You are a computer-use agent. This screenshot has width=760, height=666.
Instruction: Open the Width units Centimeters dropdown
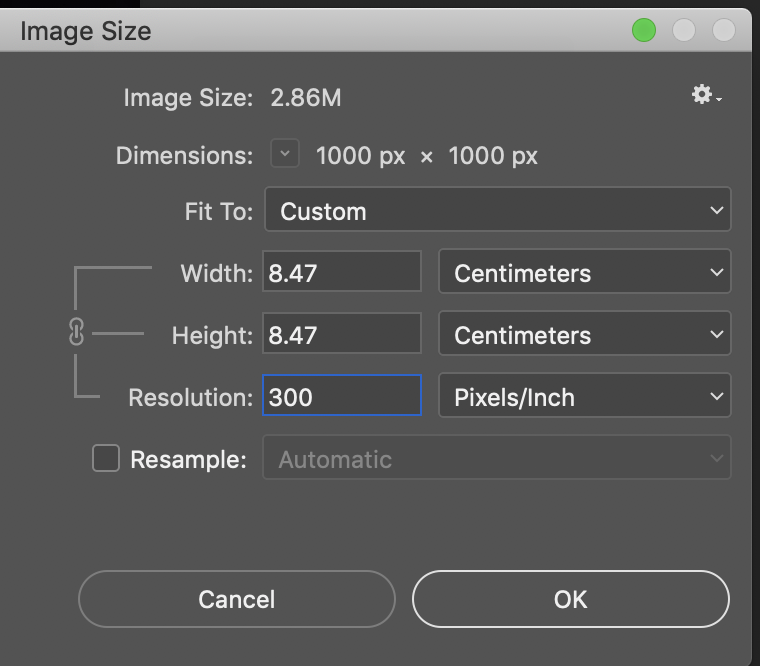584,273
